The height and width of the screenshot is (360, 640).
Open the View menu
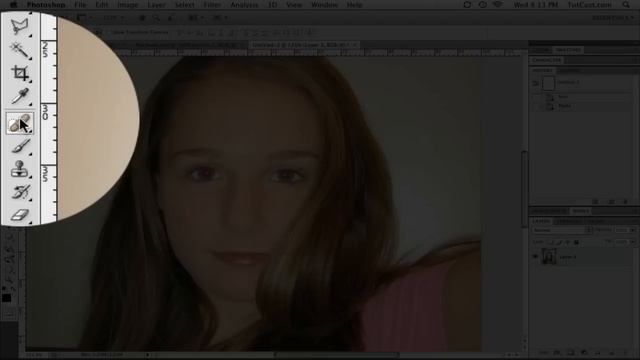coord(294,5)
